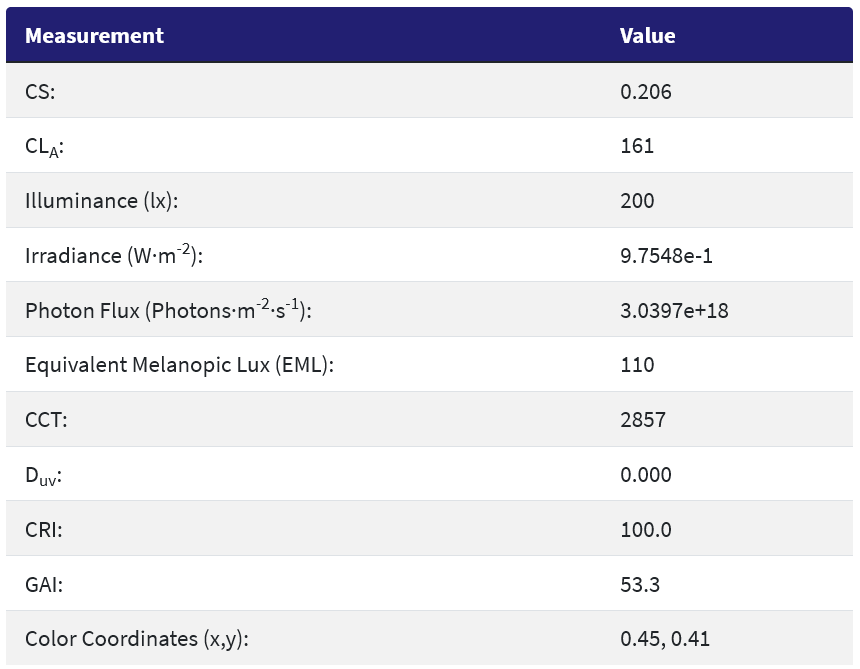The image size is (860, 669).
Task: Select the Illuminance (lx) label
Action: pyautogui.click(x=101, y=201)
